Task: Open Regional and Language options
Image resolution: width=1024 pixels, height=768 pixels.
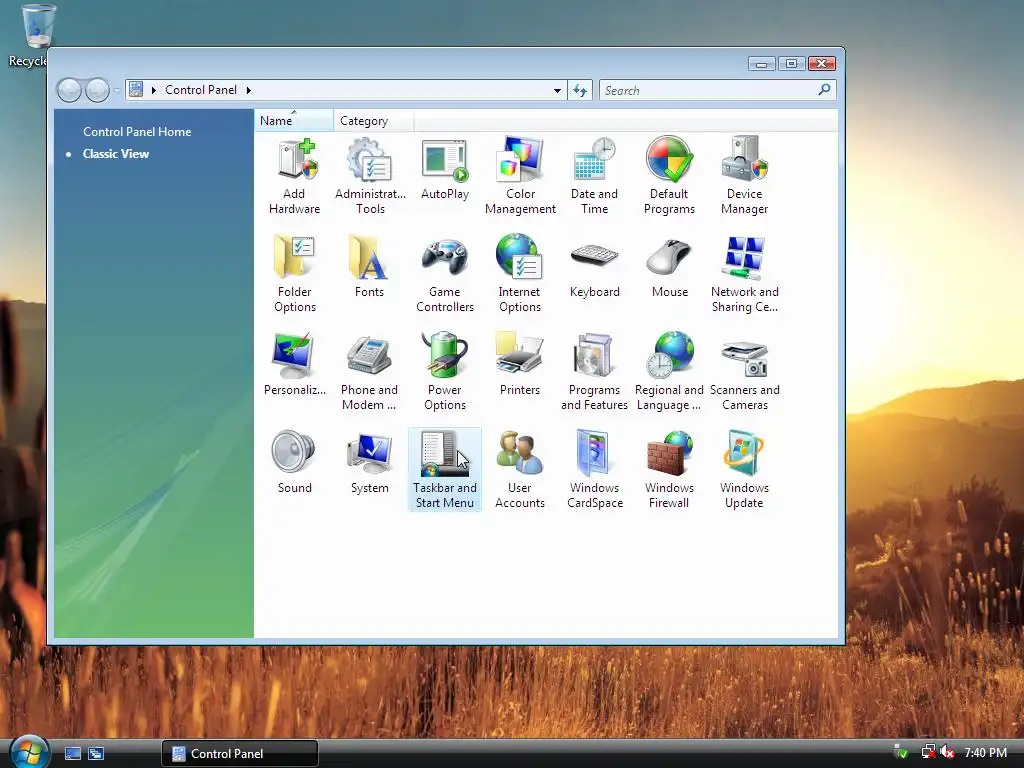Action: click(669, 372)
